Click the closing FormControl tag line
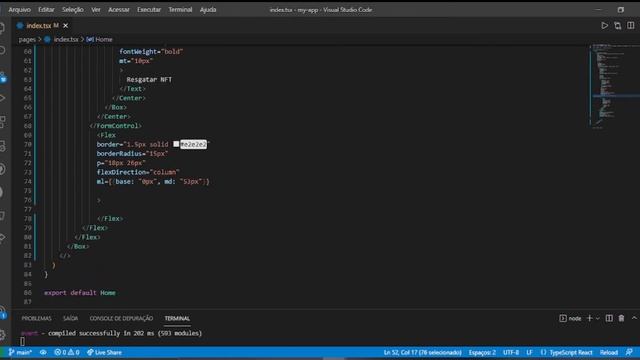 point(116,126)
